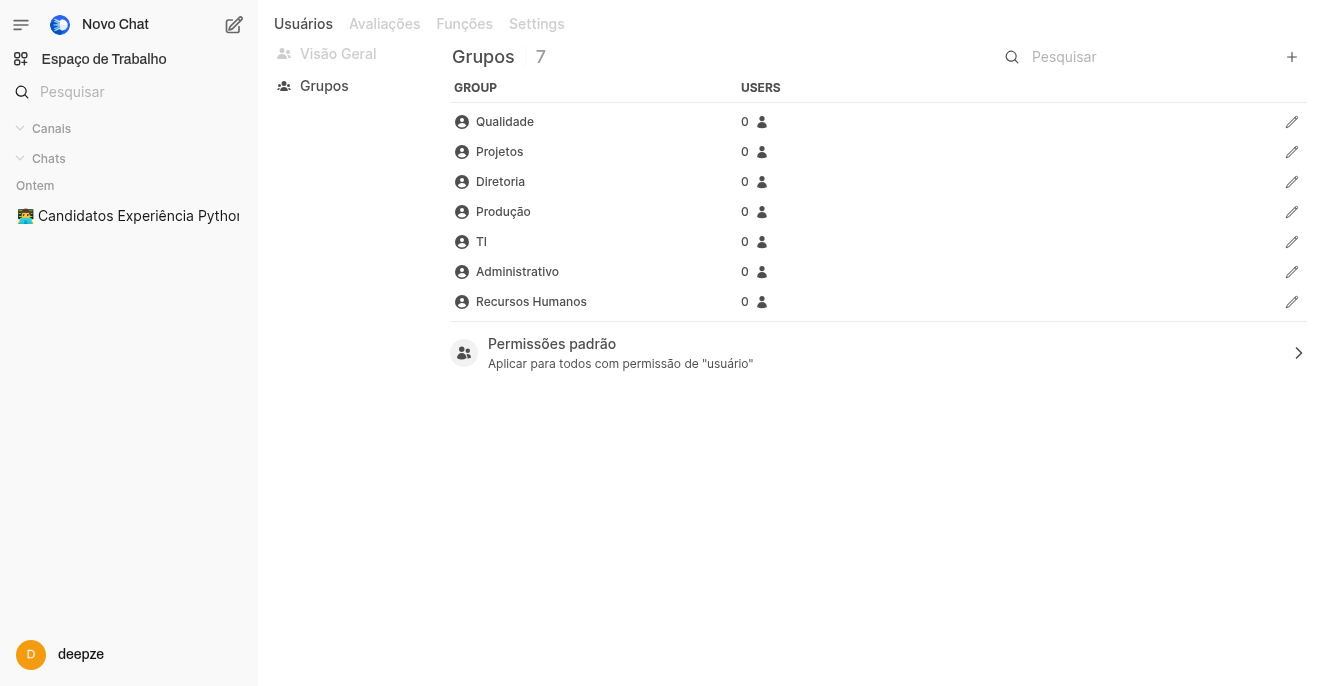The width and height of the screenshot is (1326, 686).
Task: Edit the Qualidade group pencil icon
Action: pyautogui.click(x=1292, y=122)
